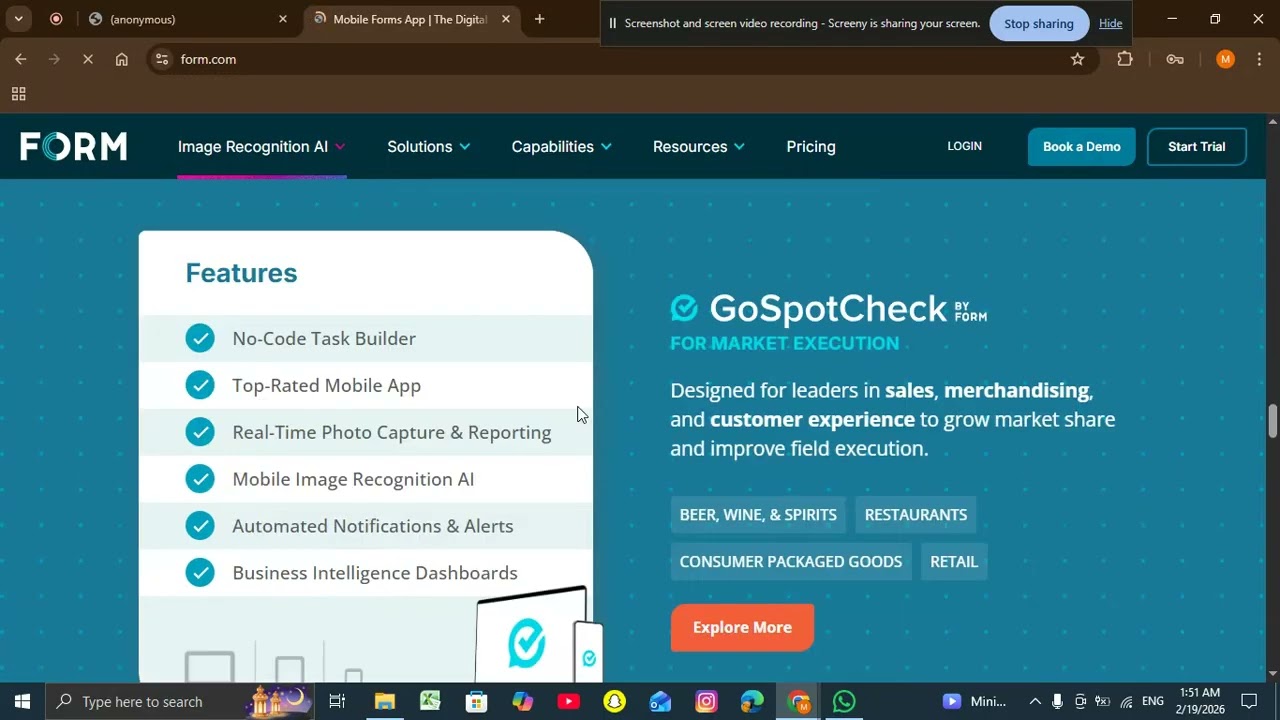Open the password manager key icon
This screenshot has width=1280, height=720.
click(x=1175, y=59)
